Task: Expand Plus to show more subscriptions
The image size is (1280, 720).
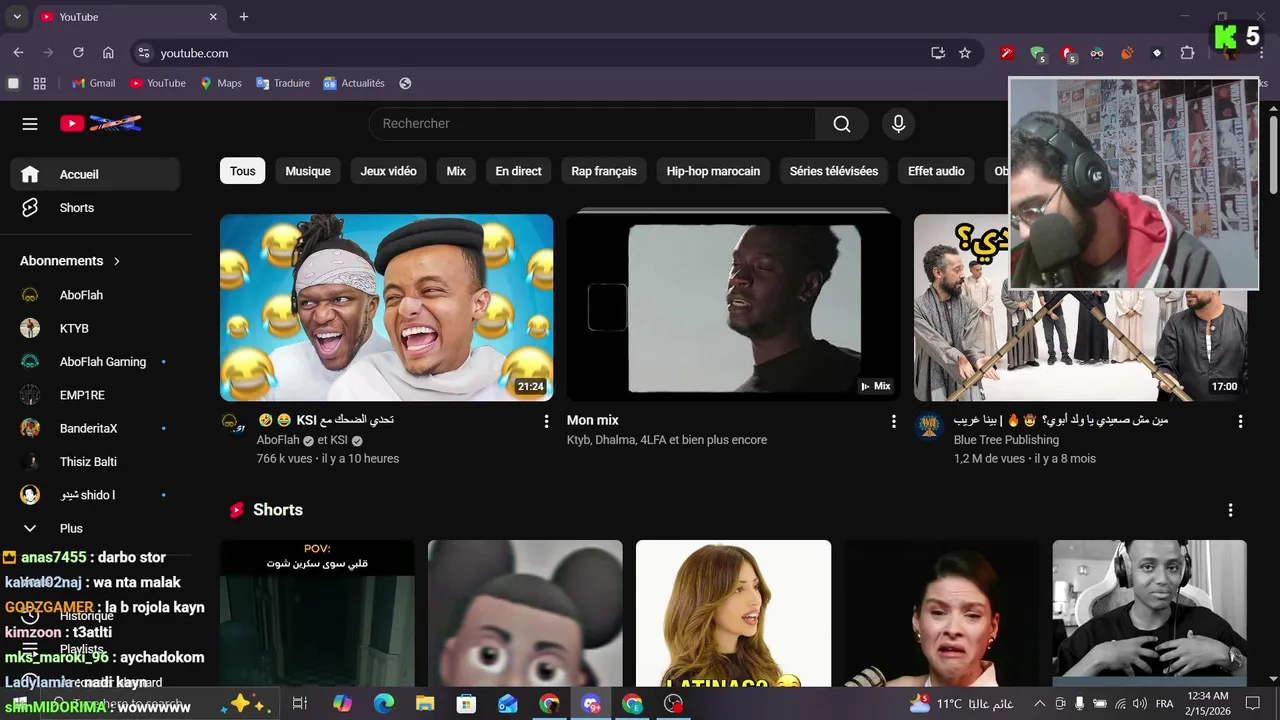Action: tap(95, 528)
